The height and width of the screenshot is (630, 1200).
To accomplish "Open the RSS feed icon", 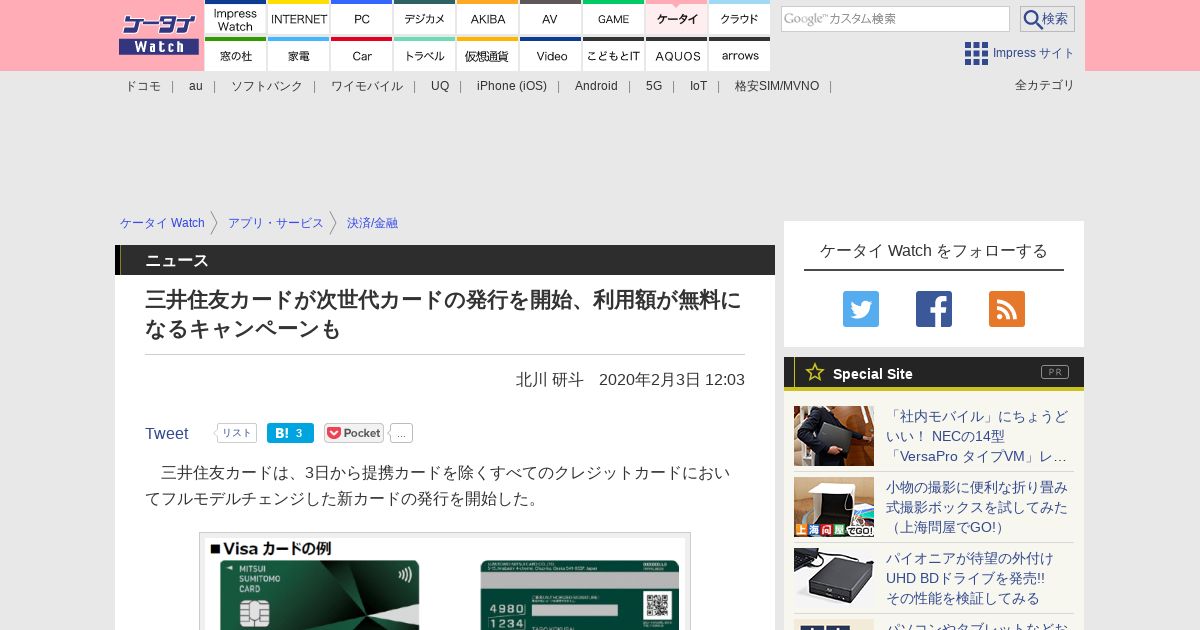I will point(1007,309).
